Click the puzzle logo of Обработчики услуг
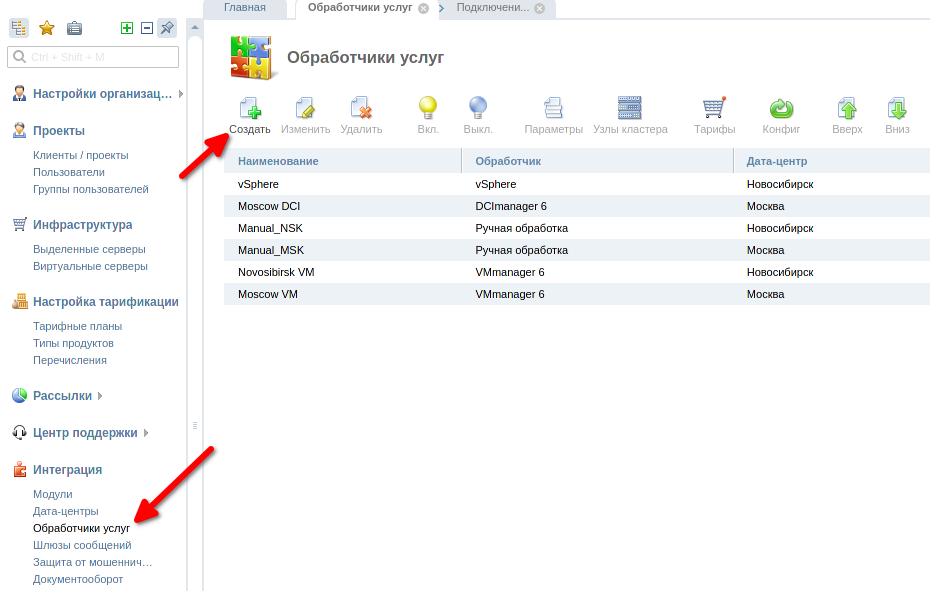The width and height of the screenshot is (930, 591). (254, 58)
